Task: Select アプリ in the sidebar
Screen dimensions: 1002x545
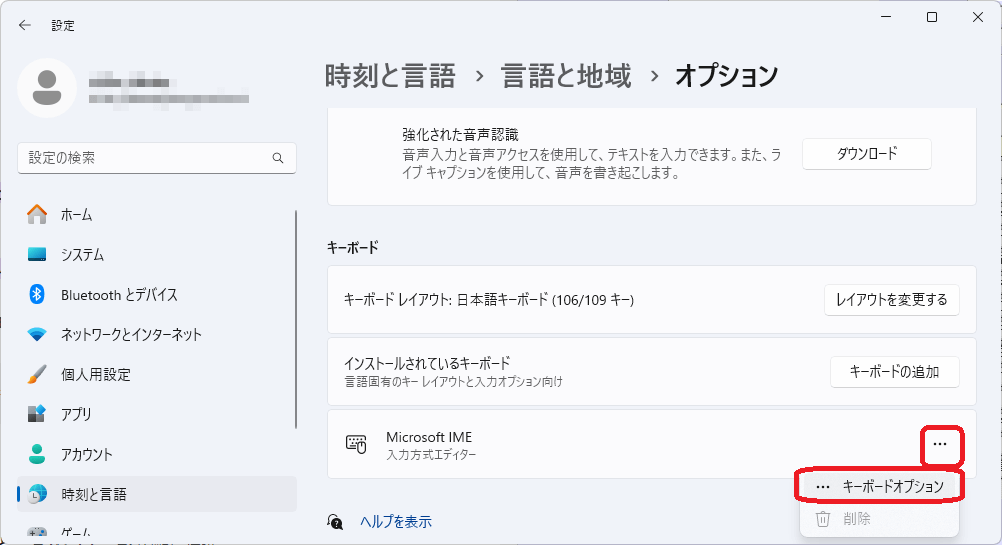Action: click(76, 414)
